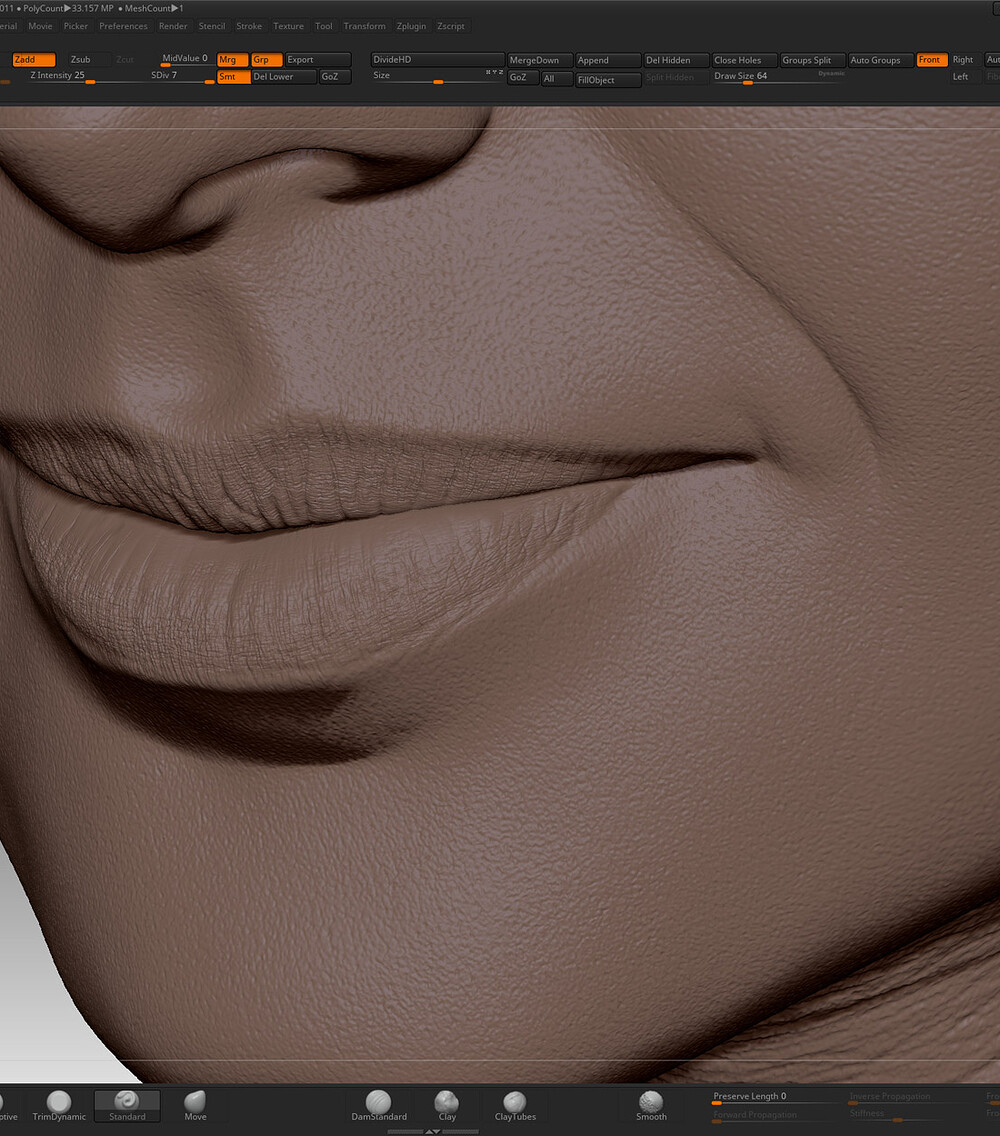Screen dimensions: 1000x1136
Task: Open the Tool menu
Action: [x=324, y=26]
